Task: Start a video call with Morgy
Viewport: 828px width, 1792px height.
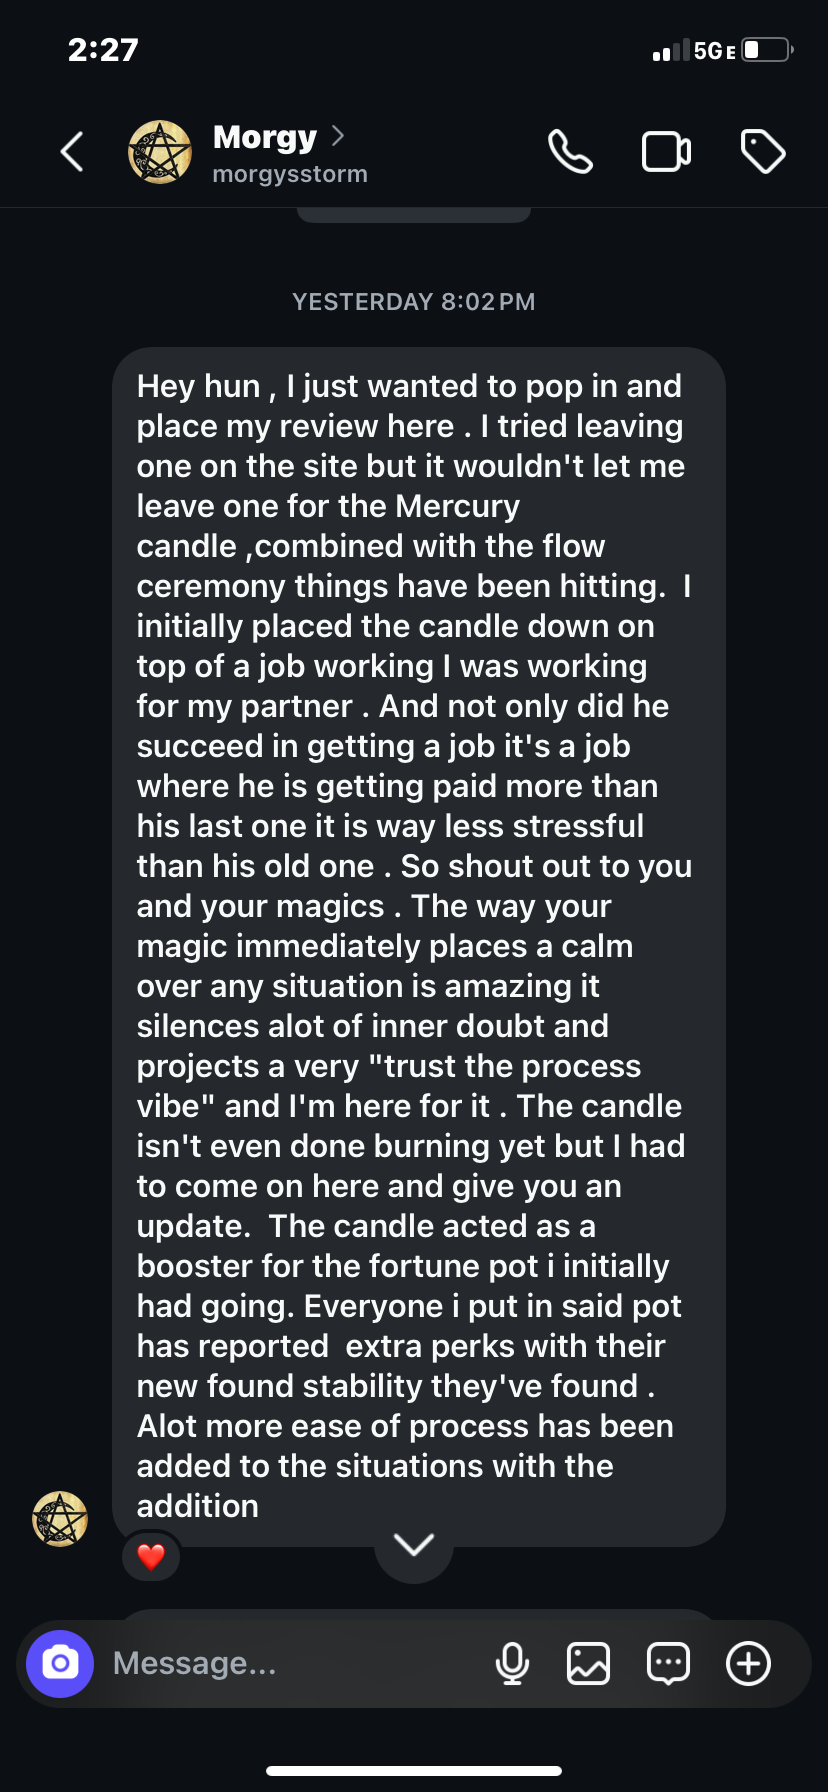Action: click(666, 152)
